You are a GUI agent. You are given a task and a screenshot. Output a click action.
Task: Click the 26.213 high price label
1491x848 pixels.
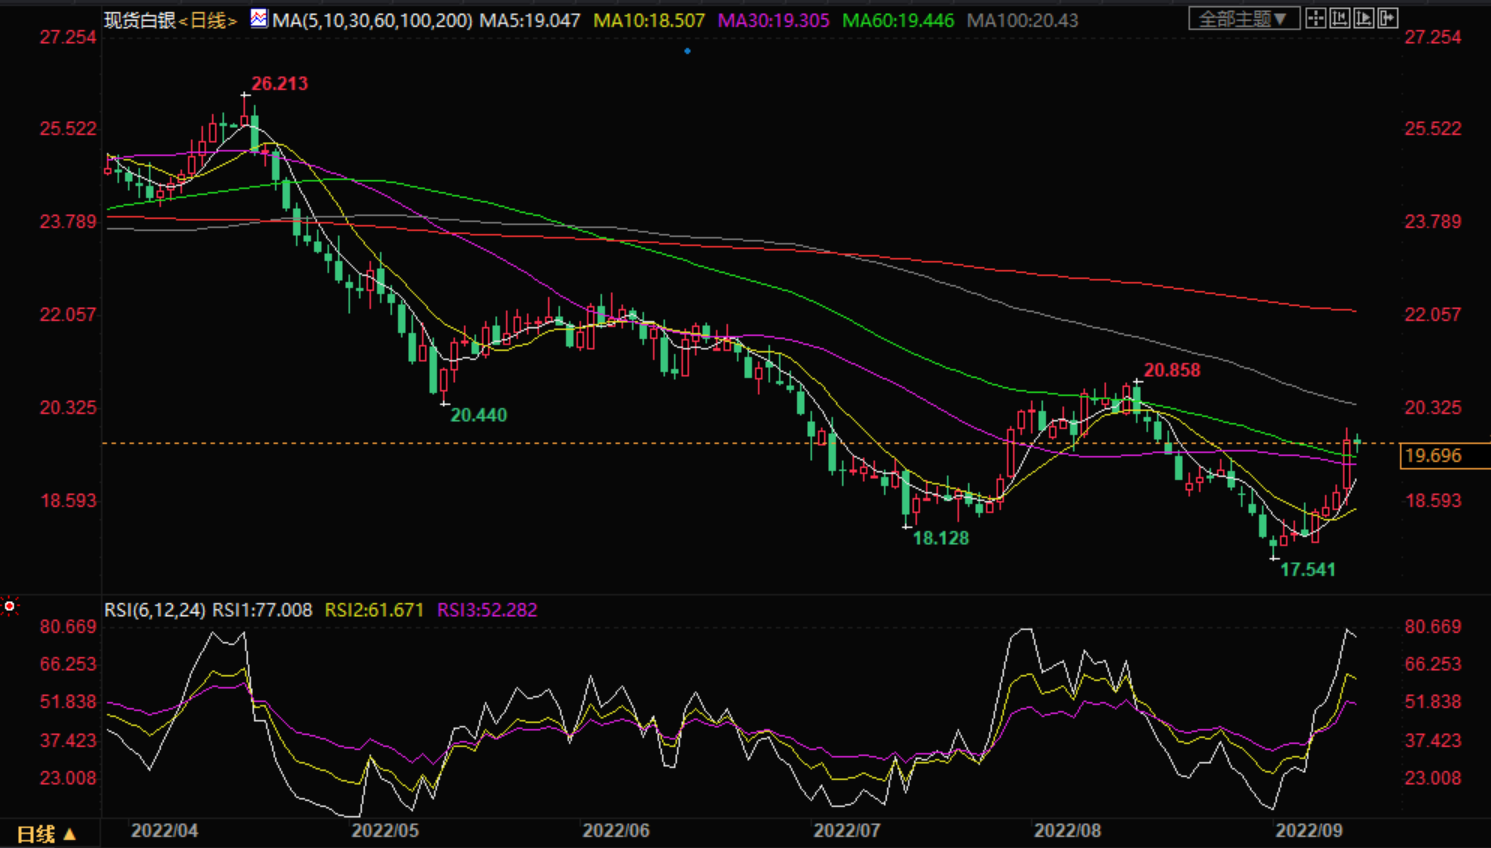coord(279,84)
